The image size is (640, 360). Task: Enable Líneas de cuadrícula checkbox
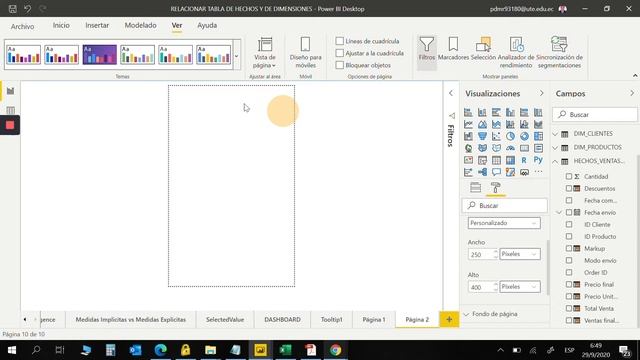[340, 41]
